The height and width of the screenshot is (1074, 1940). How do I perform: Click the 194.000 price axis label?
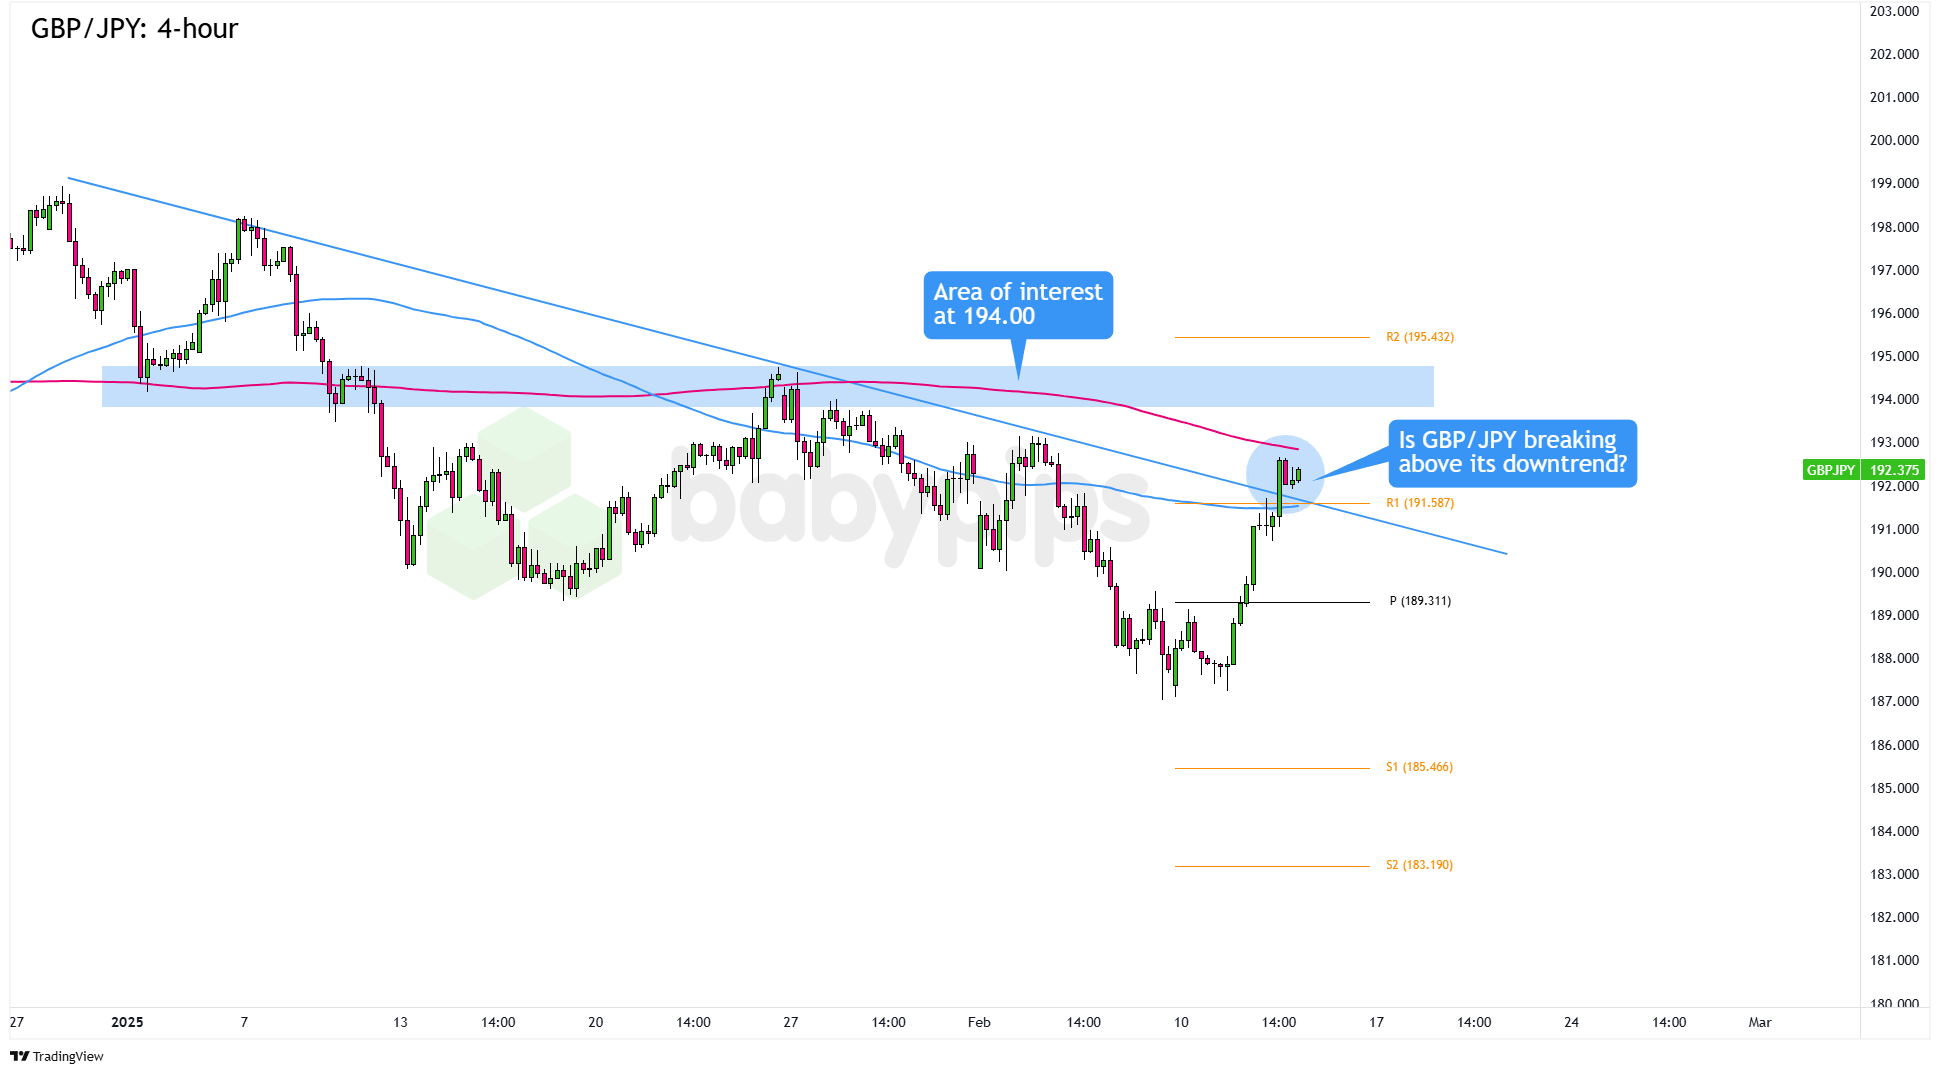(x=1894, y=399)
